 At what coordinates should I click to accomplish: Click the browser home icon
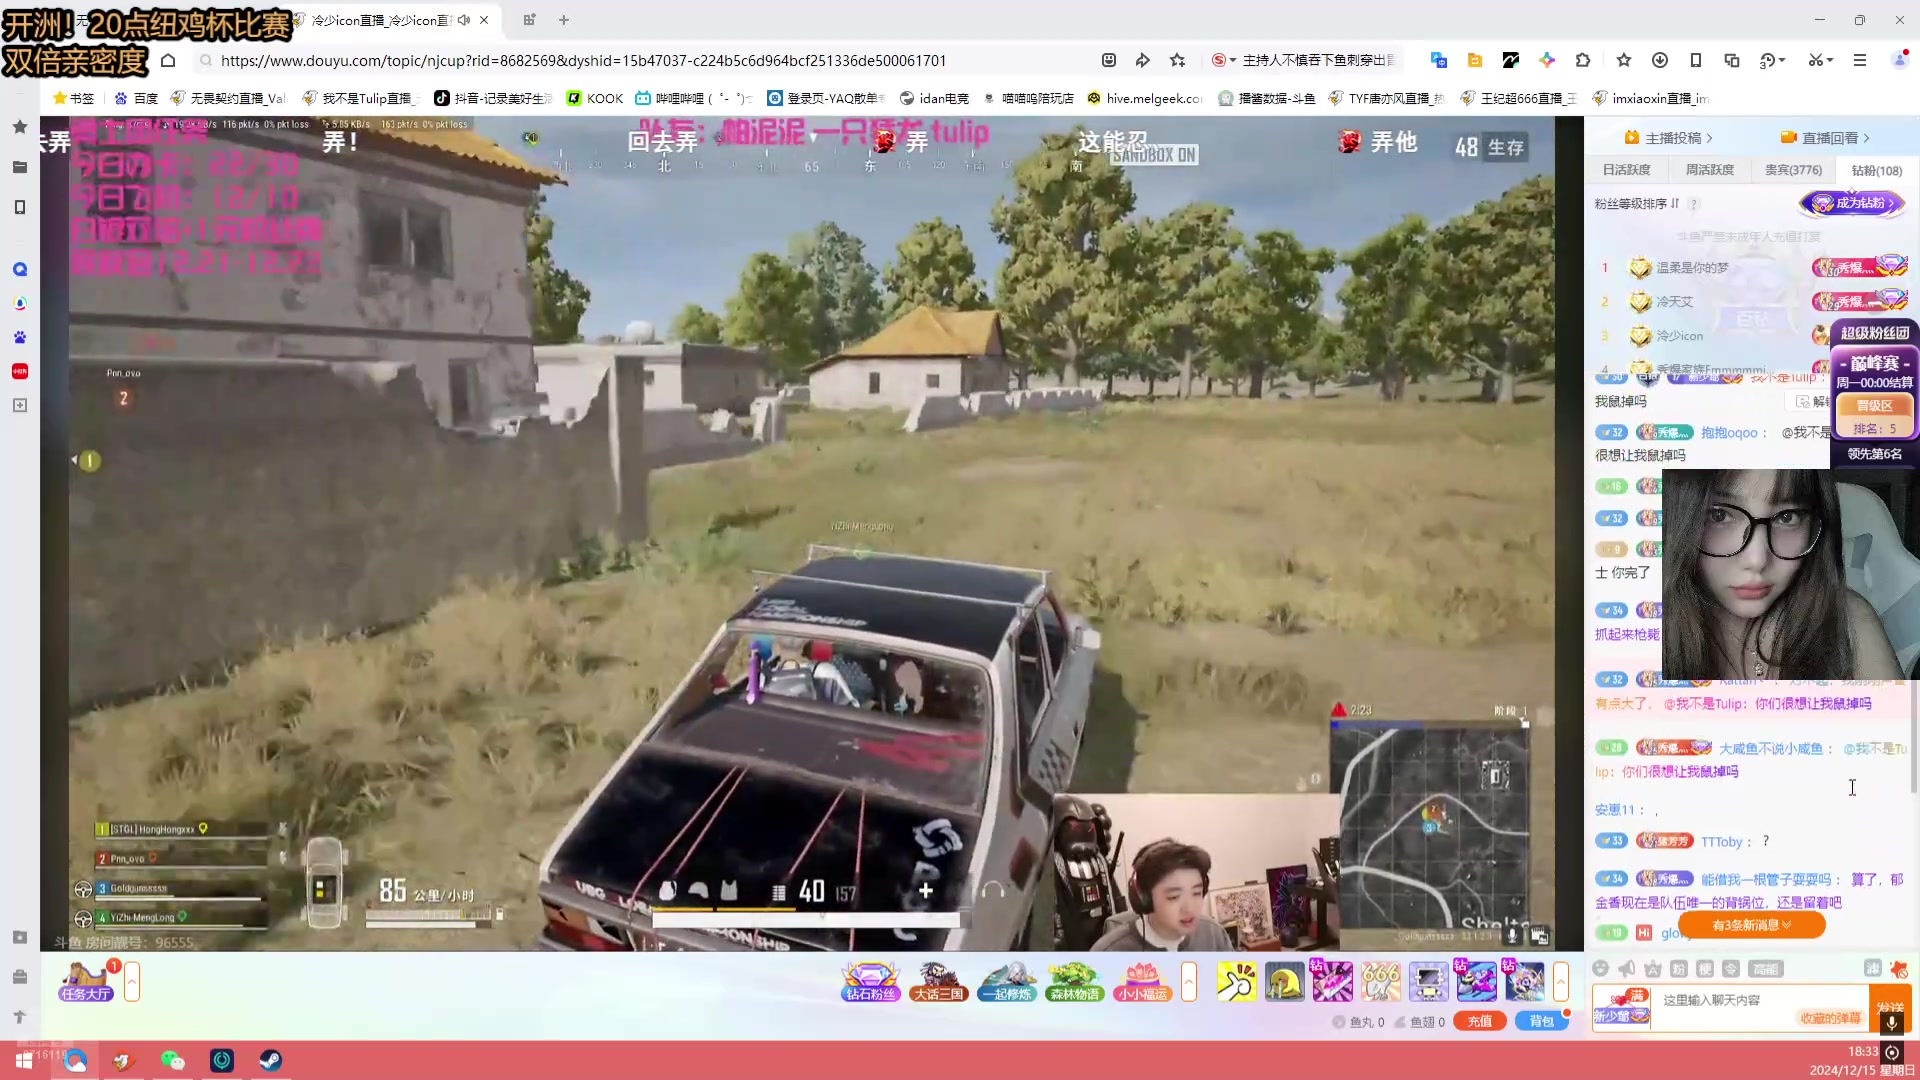pyautogui.click(x=168, y=60)
